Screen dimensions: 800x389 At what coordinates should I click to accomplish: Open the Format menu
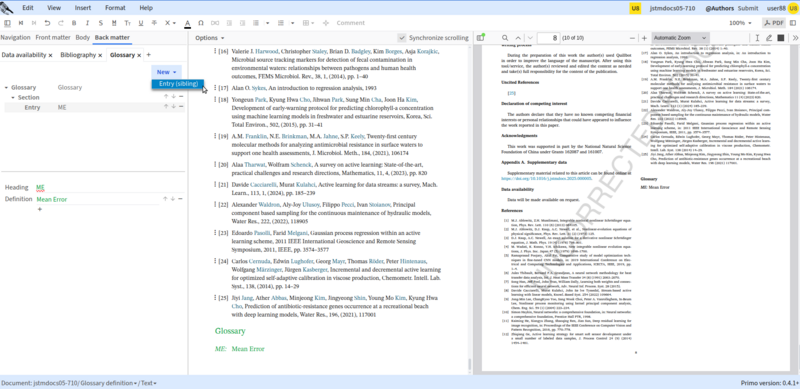(115, 8)
